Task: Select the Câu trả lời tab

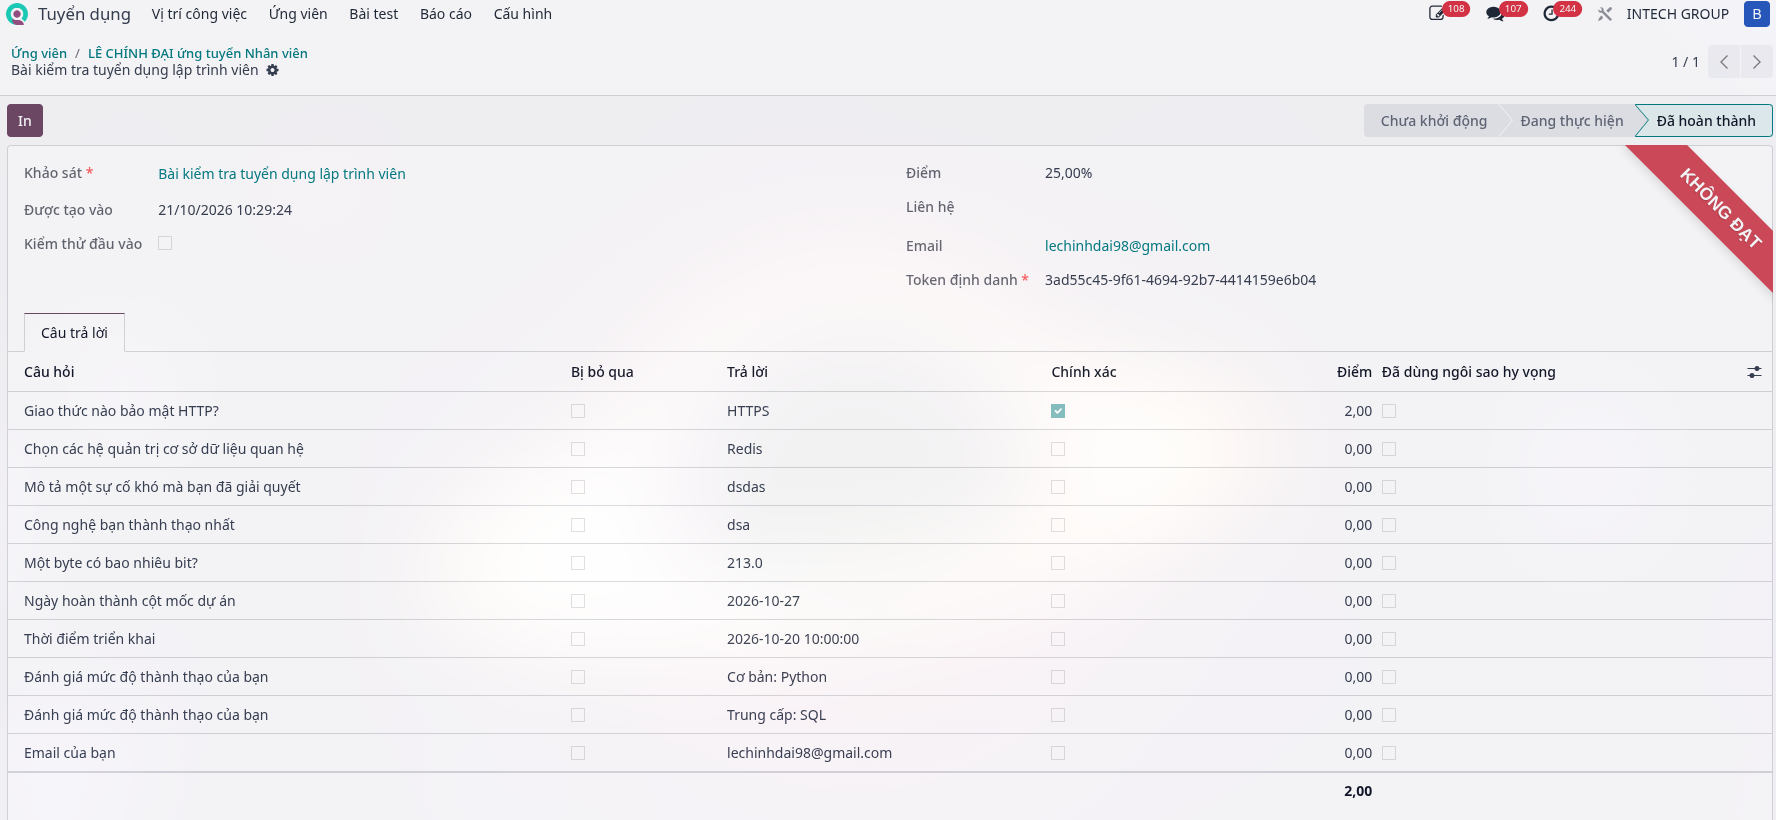Action: click(74, 333)
